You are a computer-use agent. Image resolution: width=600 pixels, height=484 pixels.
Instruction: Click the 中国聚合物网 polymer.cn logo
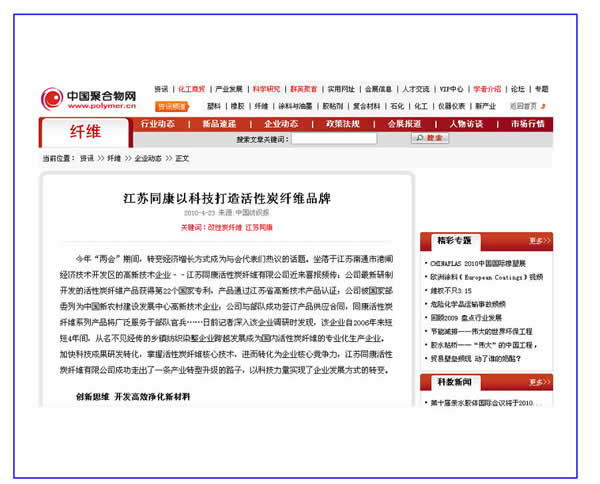coord(86,97)
